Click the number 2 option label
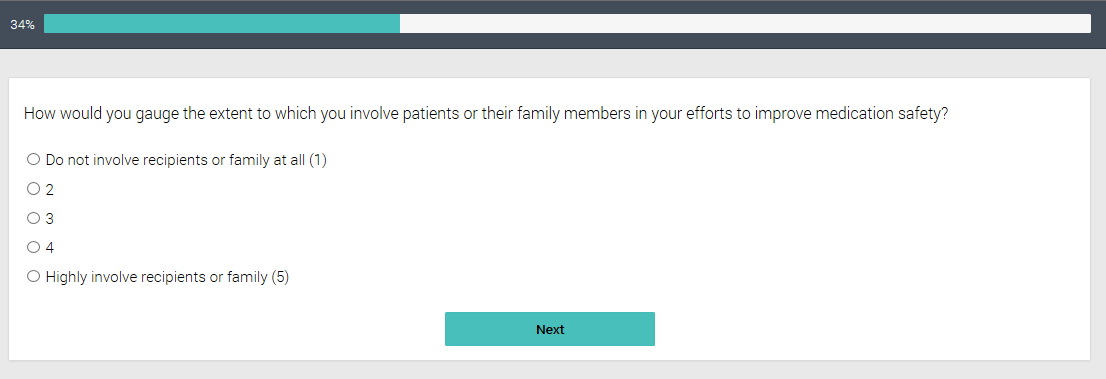1106x379 pixels. click(49, 190)
